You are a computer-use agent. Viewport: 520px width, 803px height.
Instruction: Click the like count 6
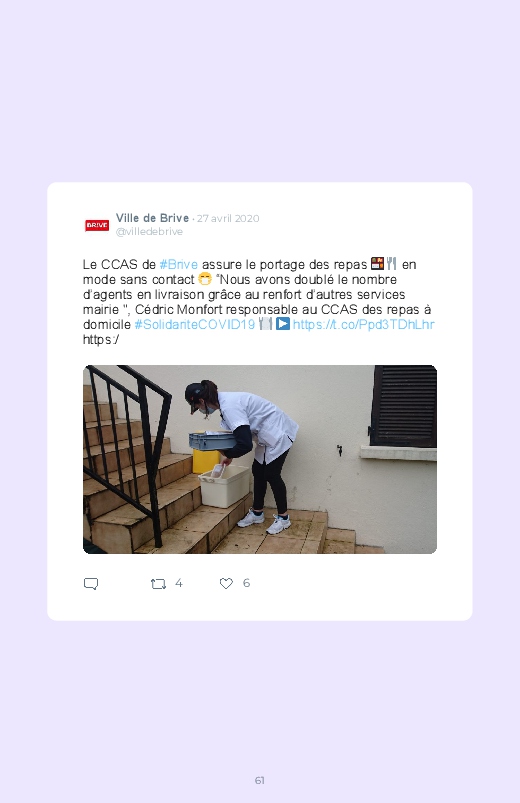point(246,583)
